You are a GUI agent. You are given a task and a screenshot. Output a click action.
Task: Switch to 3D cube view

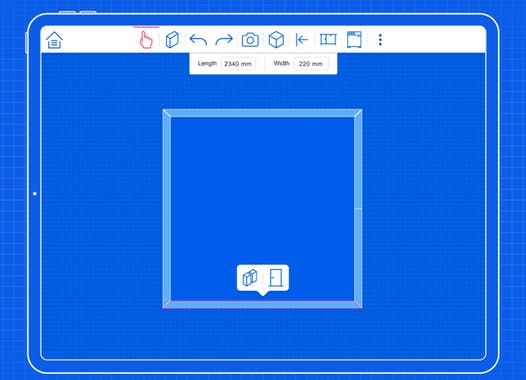(276, 40)
